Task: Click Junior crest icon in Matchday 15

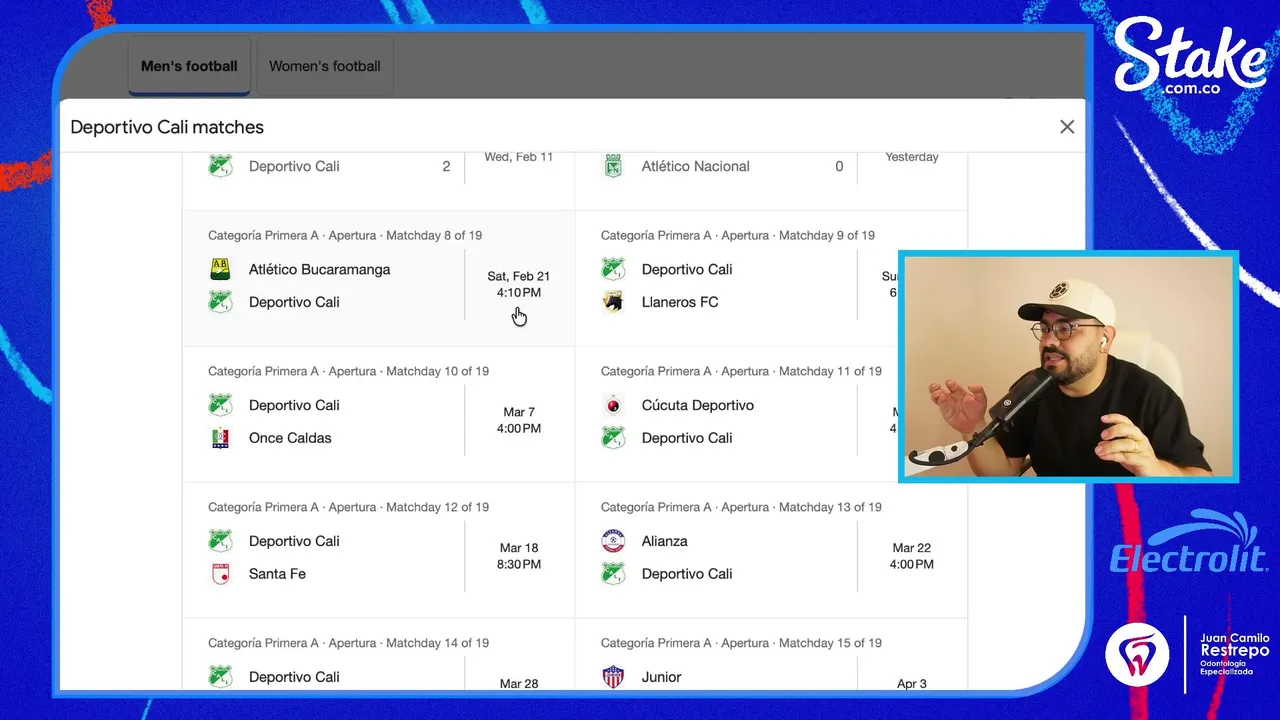Action: pyautogui.click(x=613, y=677)
